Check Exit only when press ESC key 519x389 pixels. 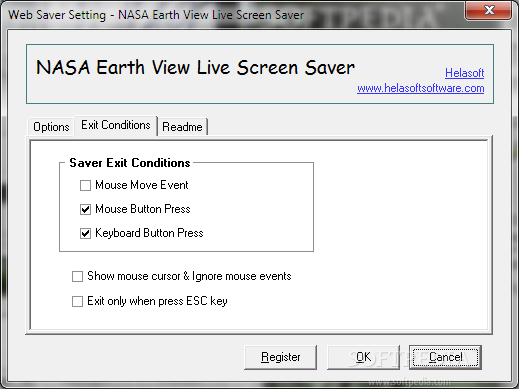pyautogui.click(x=77, y=301)
